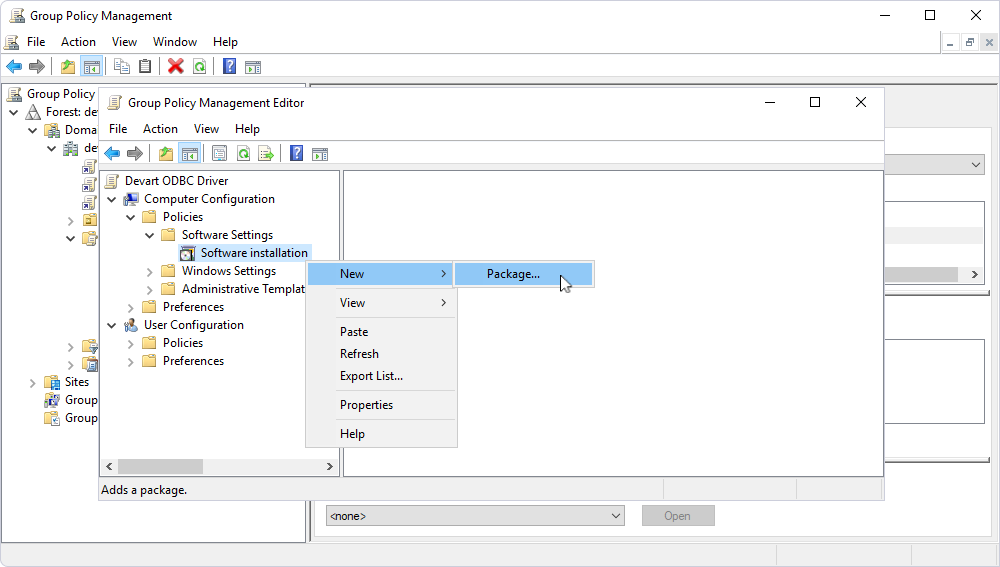The height and width of the screenshot is (567, 1000).
Task: Click Software installation node icon
Action: (x=187, y=253)
